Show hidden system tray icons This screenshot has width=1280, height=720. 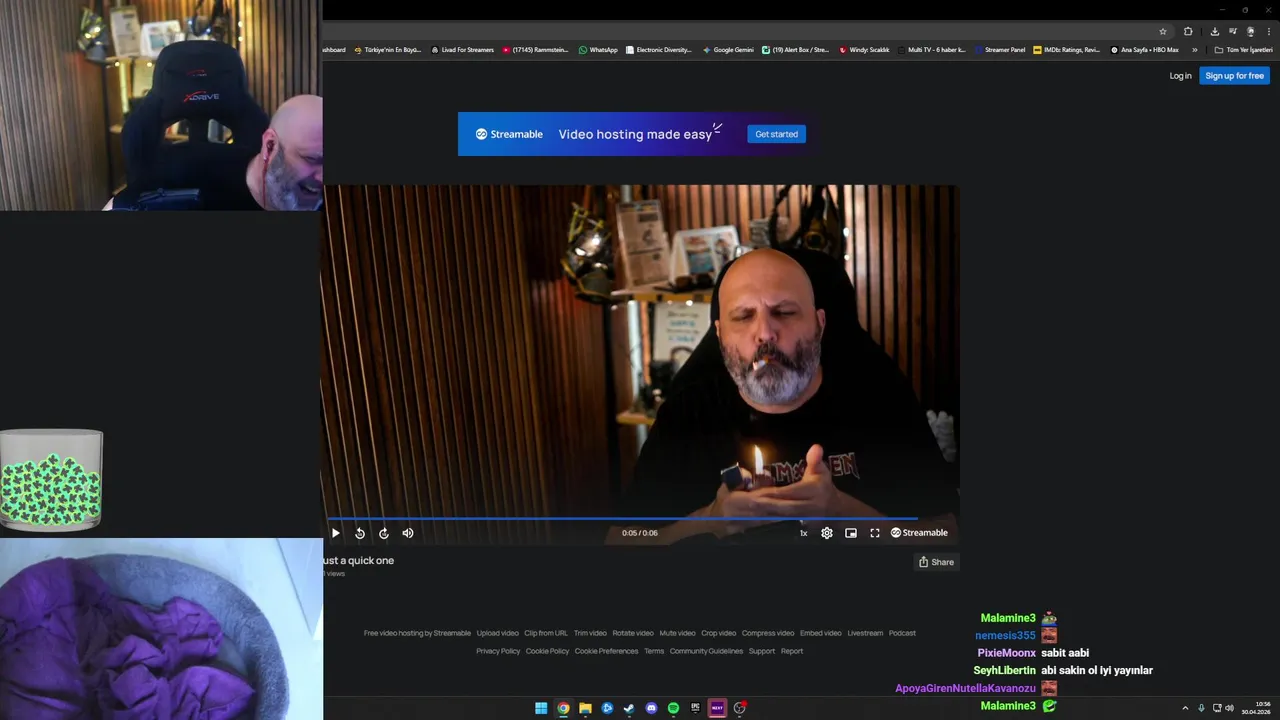click(x=1185, y=708)
